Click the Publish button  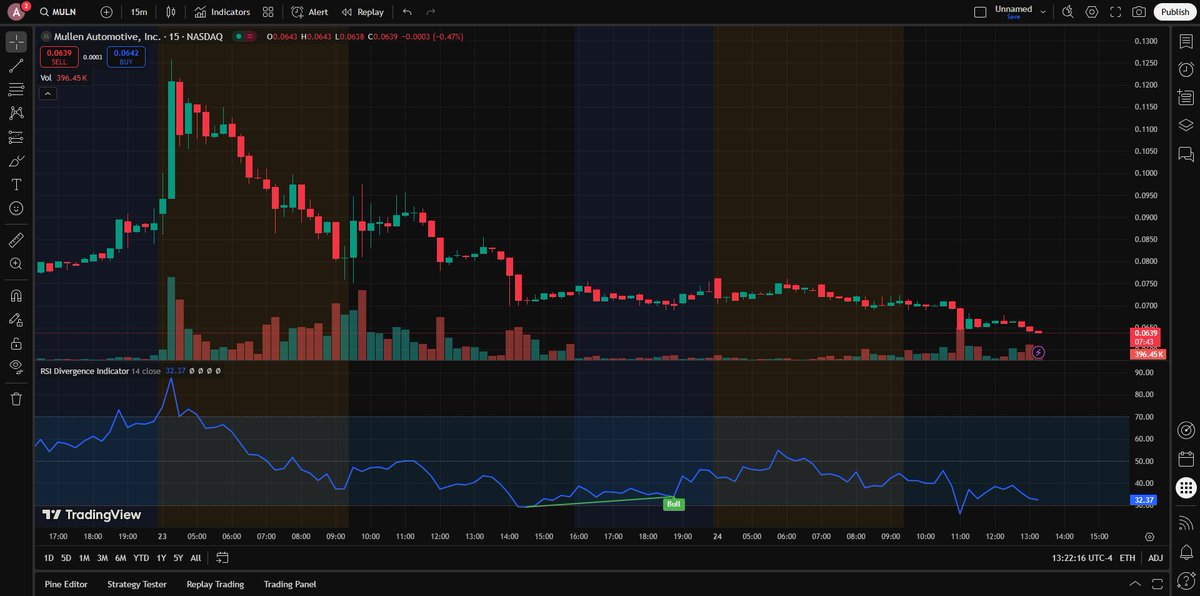pos(1175,12)
